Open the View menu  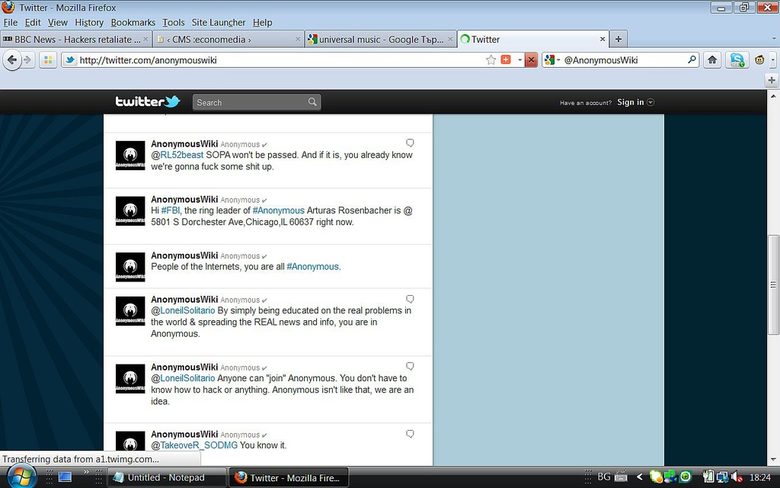click(58, 22)
